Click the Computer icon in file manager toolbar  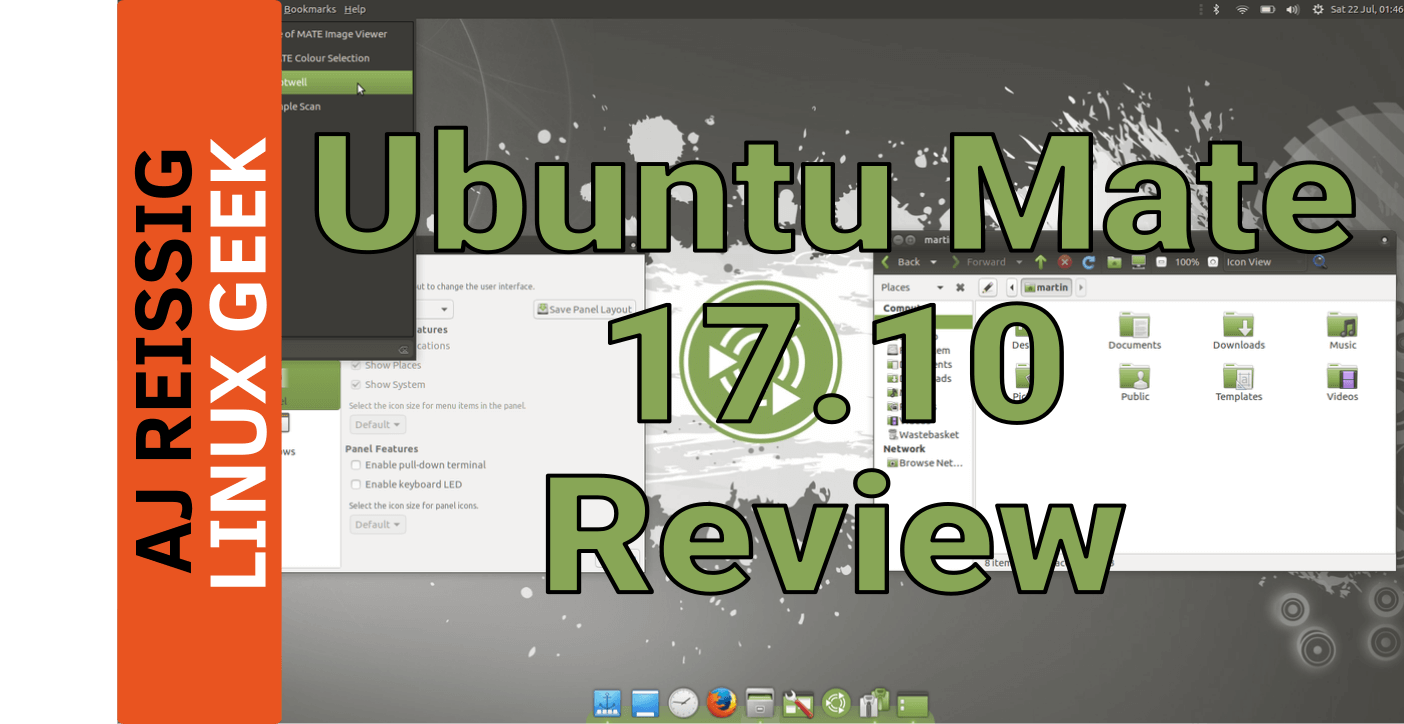[1138, 262]
